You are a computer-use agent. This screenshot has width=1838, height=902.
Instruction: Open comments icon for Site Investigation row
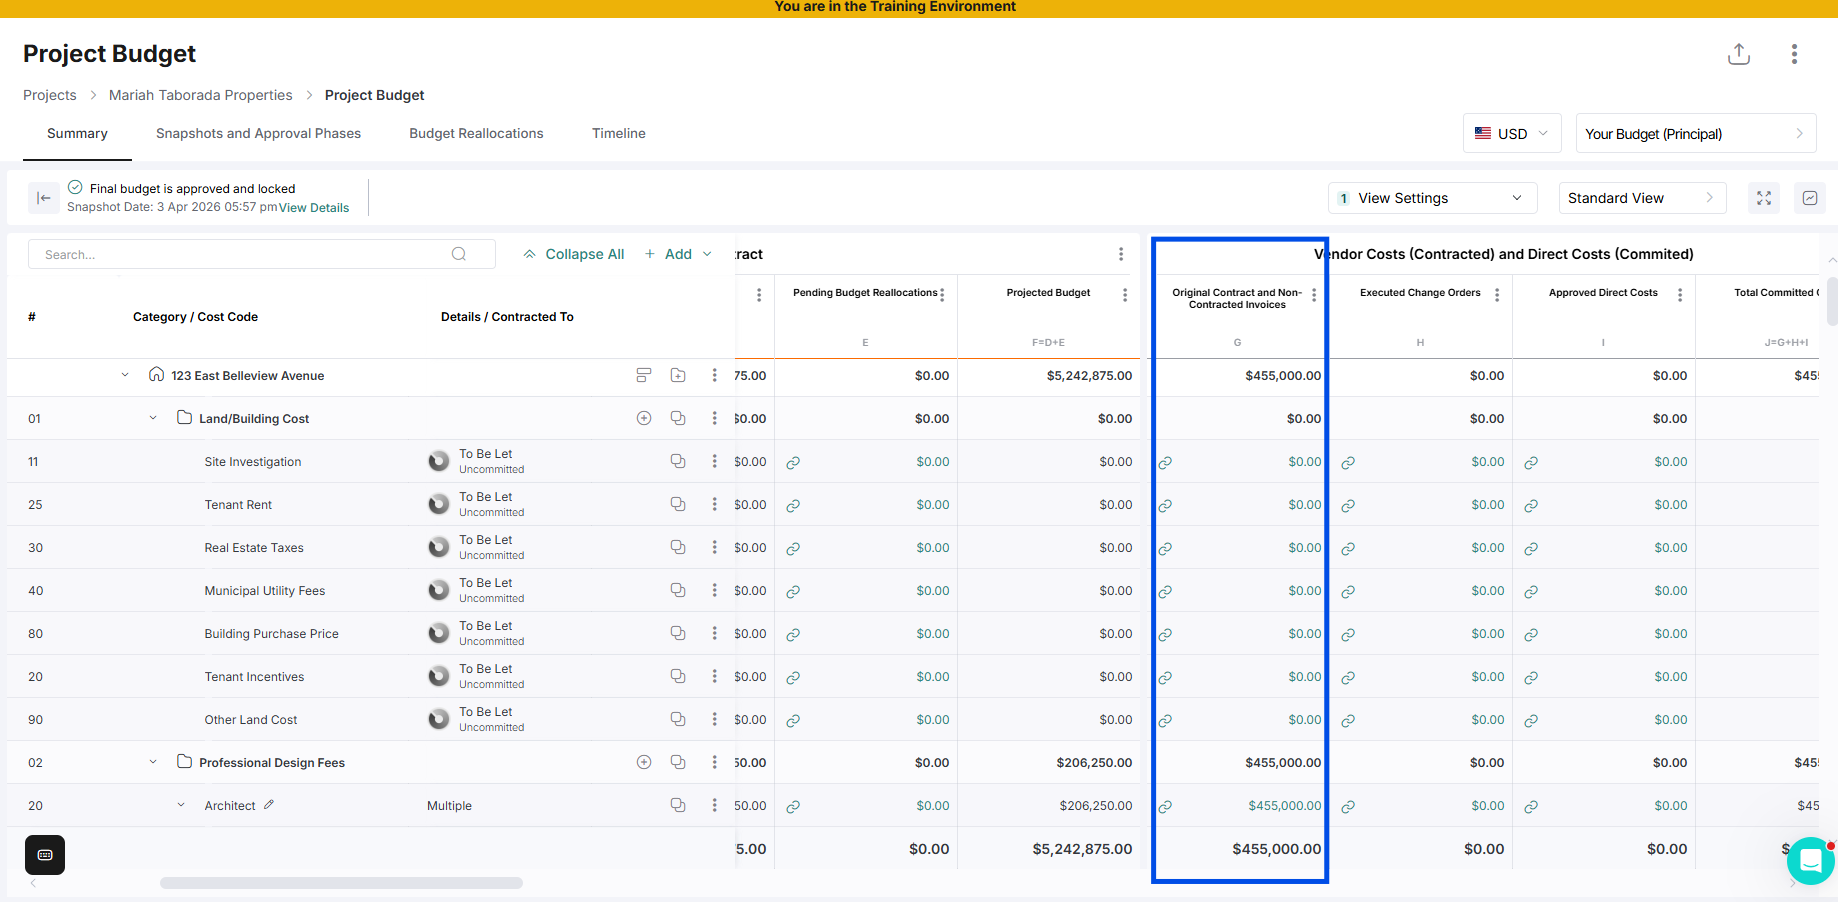678,461
